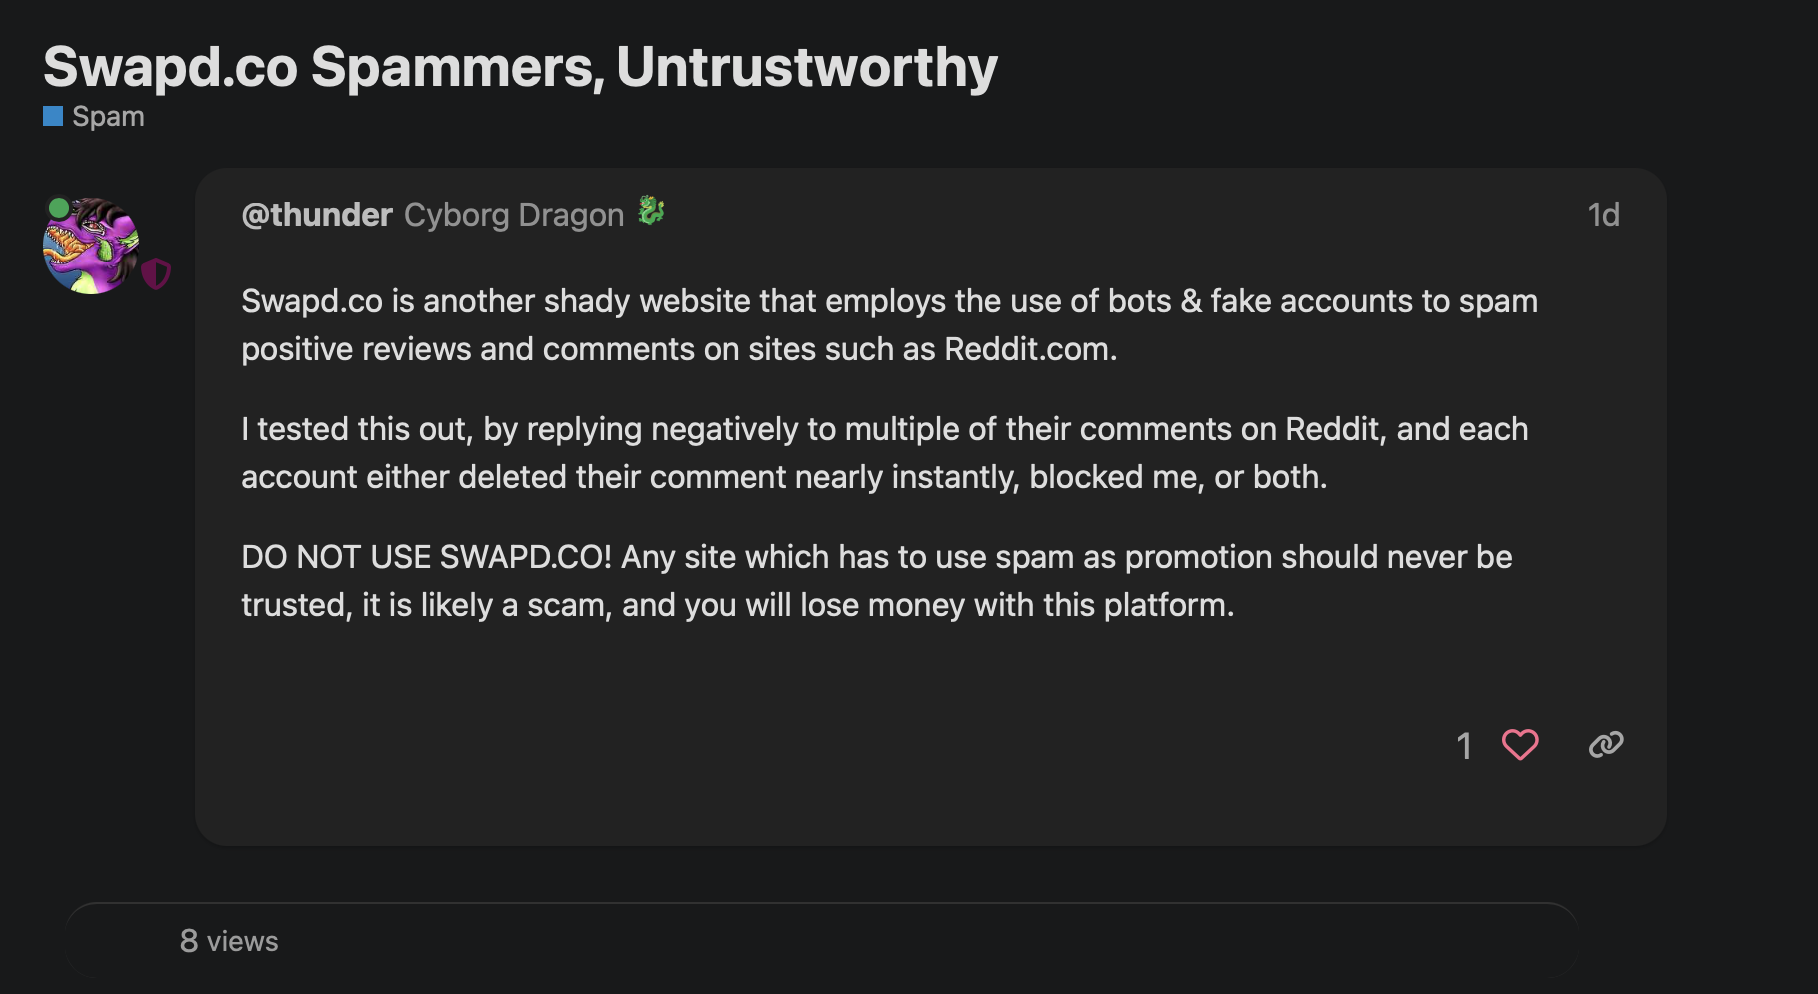Screen dimensions: 1818x994
Task: Click the green online status dot
Action: [59, 208]
